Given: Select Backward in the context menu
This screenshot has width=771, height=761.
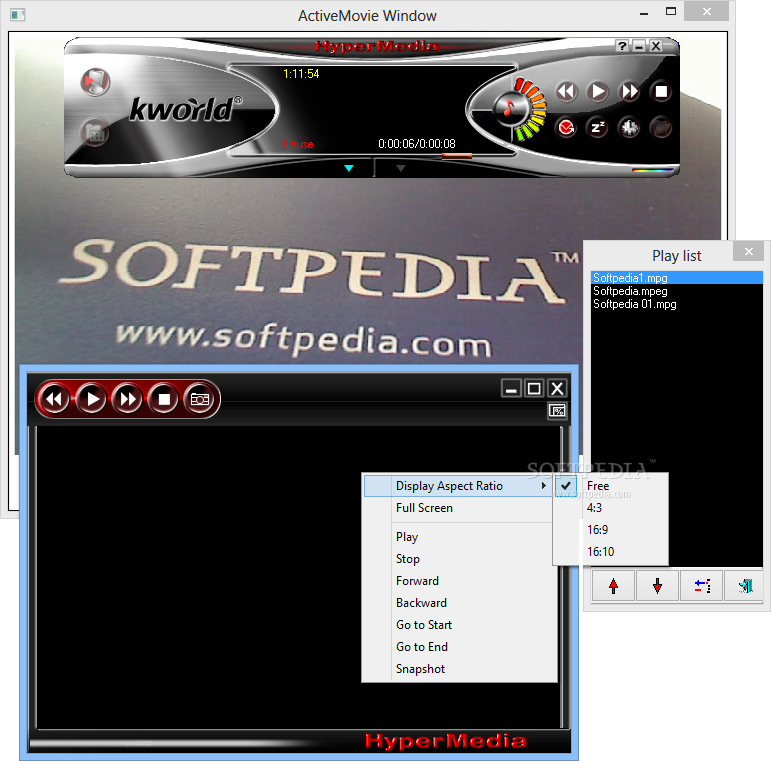Looking at the screenshot, I should click(x=458, y=603).
